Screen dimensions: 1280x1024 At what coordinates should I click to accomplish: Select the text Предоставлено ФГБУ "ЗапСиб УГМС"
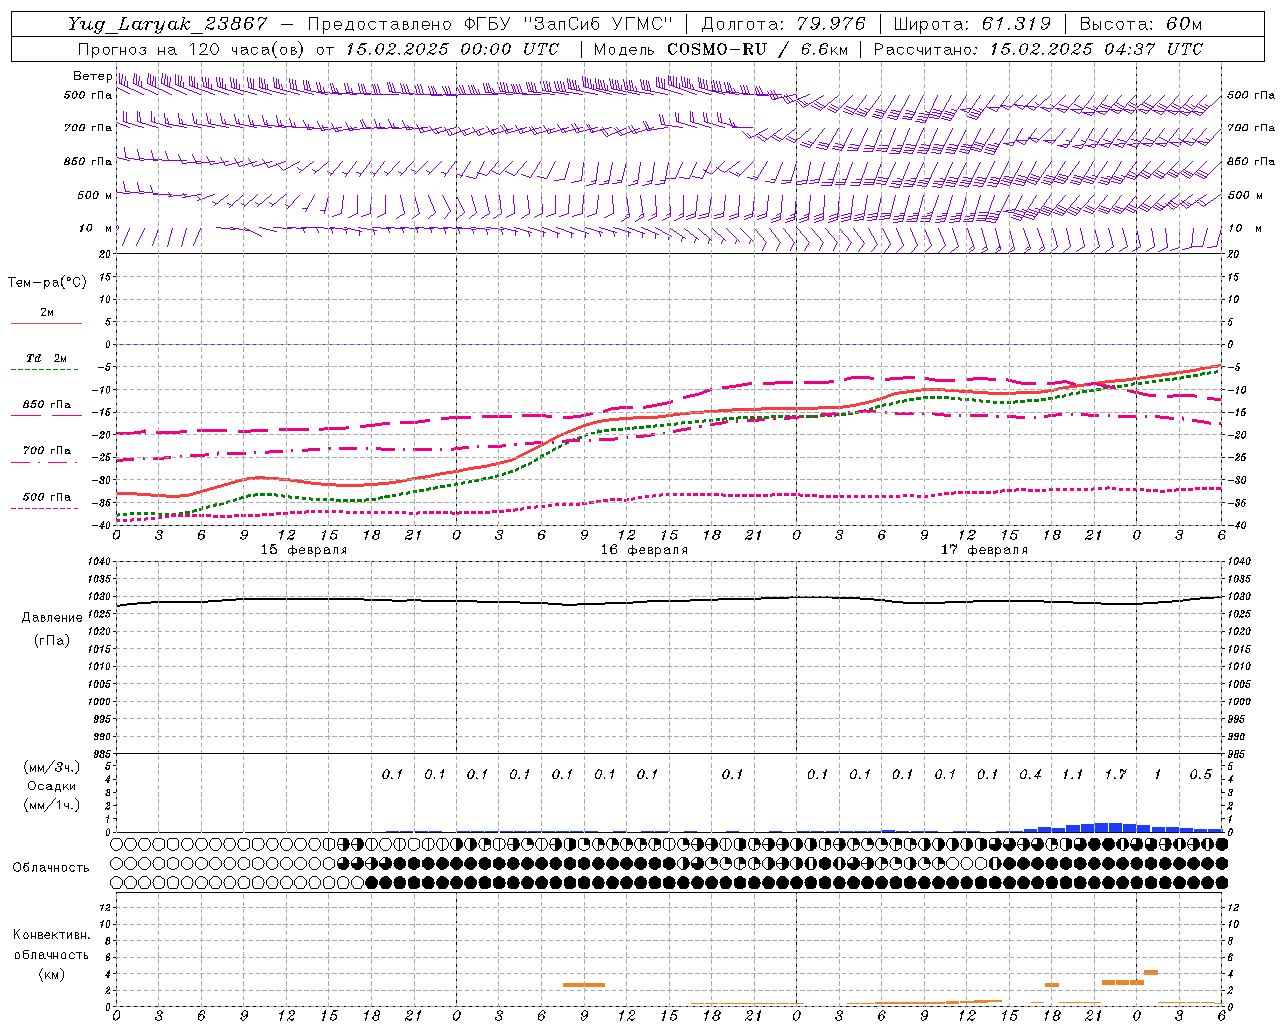[x=490, y=24]
